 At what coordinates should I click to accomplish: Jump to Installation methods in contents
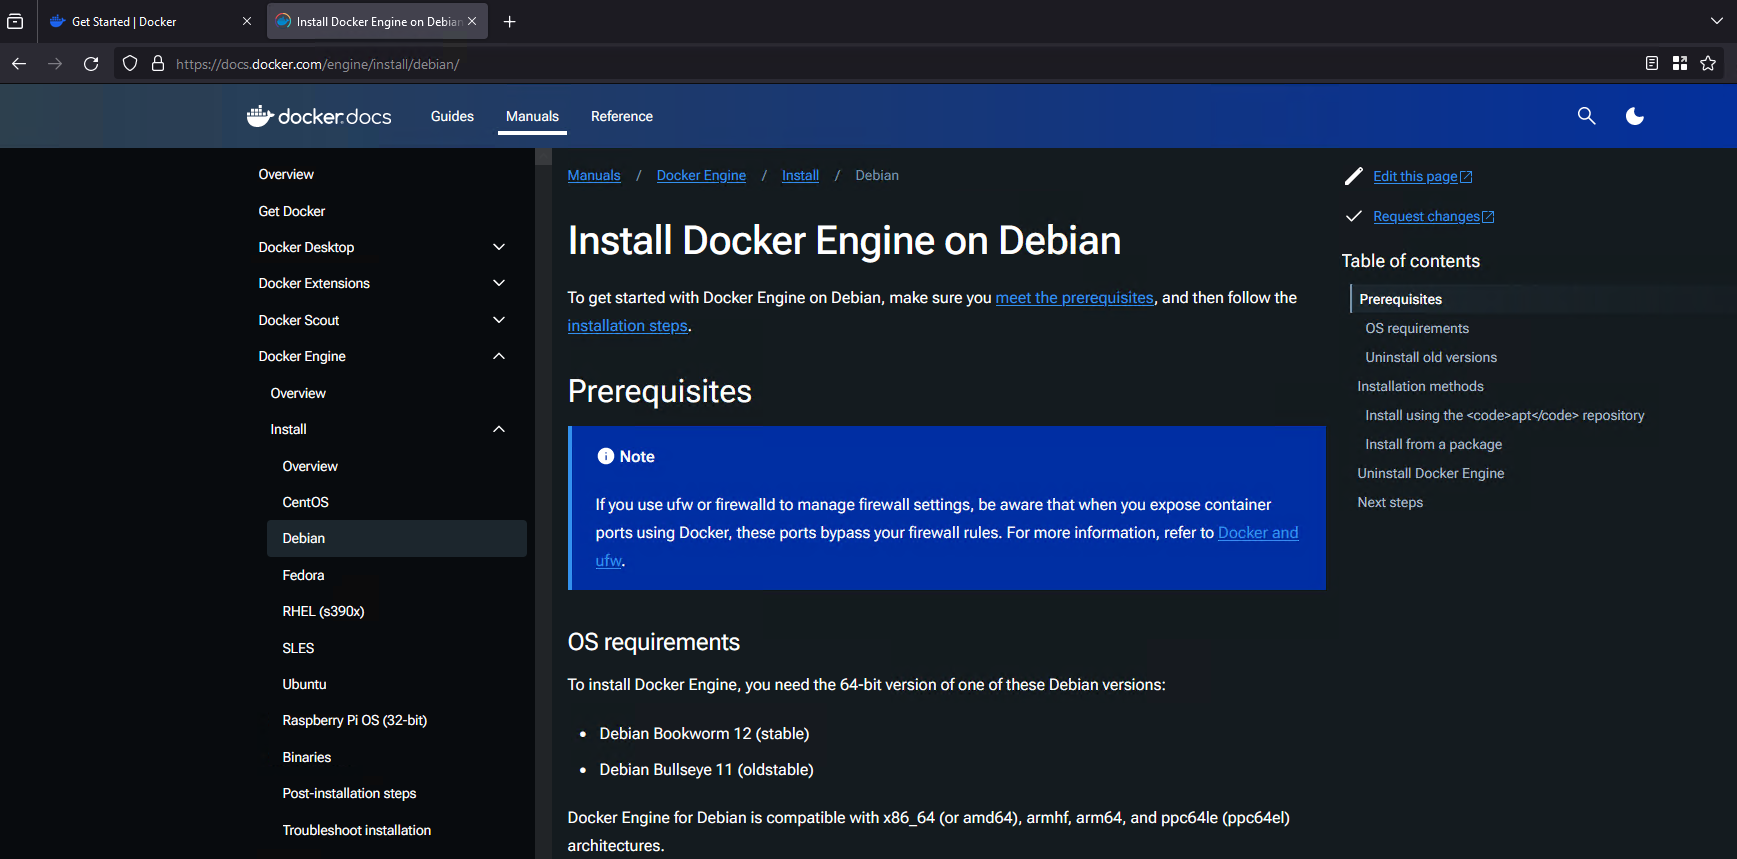coord(1420,386)
